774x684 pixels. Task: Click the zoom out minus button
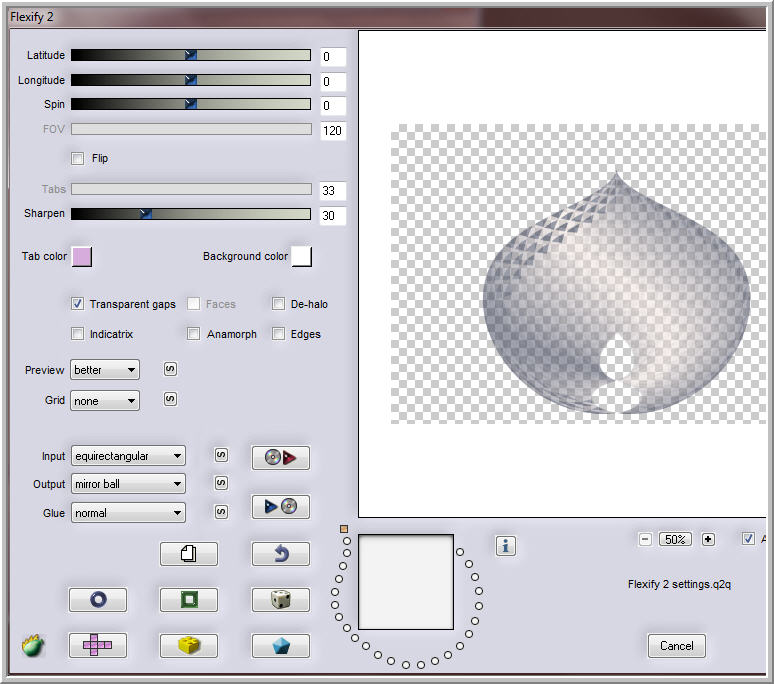coord(645,539)
